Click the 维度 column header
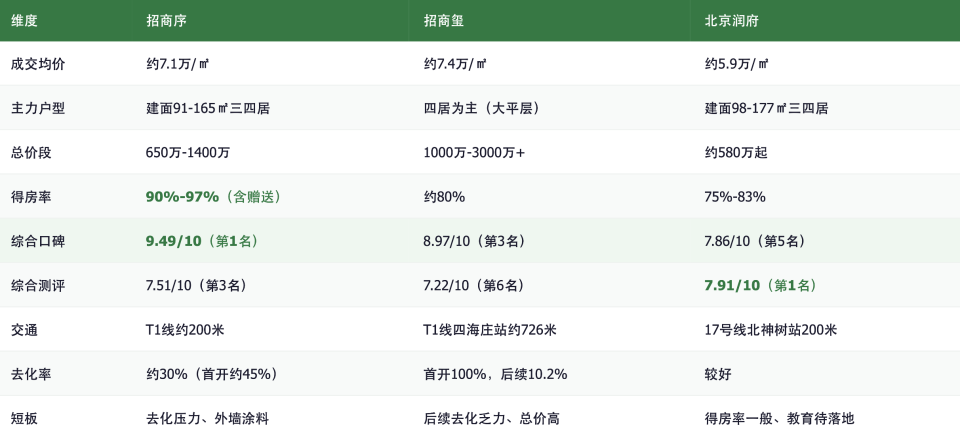Viewport: 960px width, 438px height. (24, 20)
